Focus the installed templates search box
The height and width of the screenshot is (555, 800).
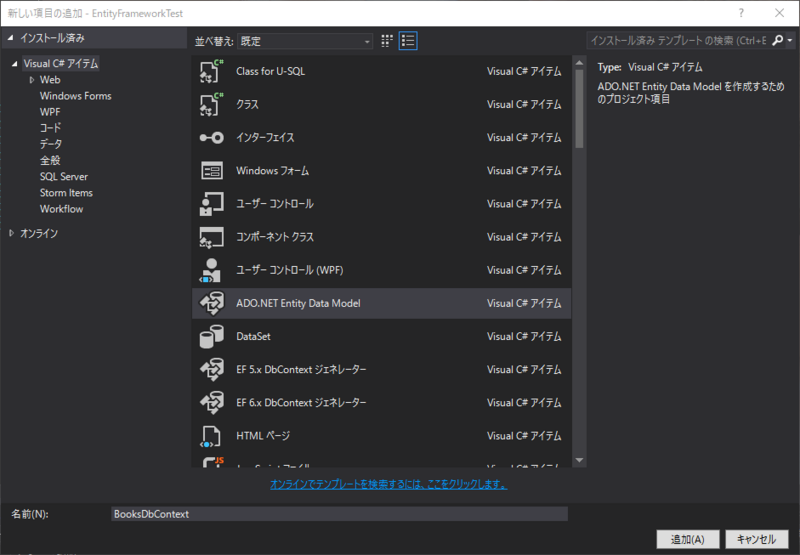[x=679, y=40]
